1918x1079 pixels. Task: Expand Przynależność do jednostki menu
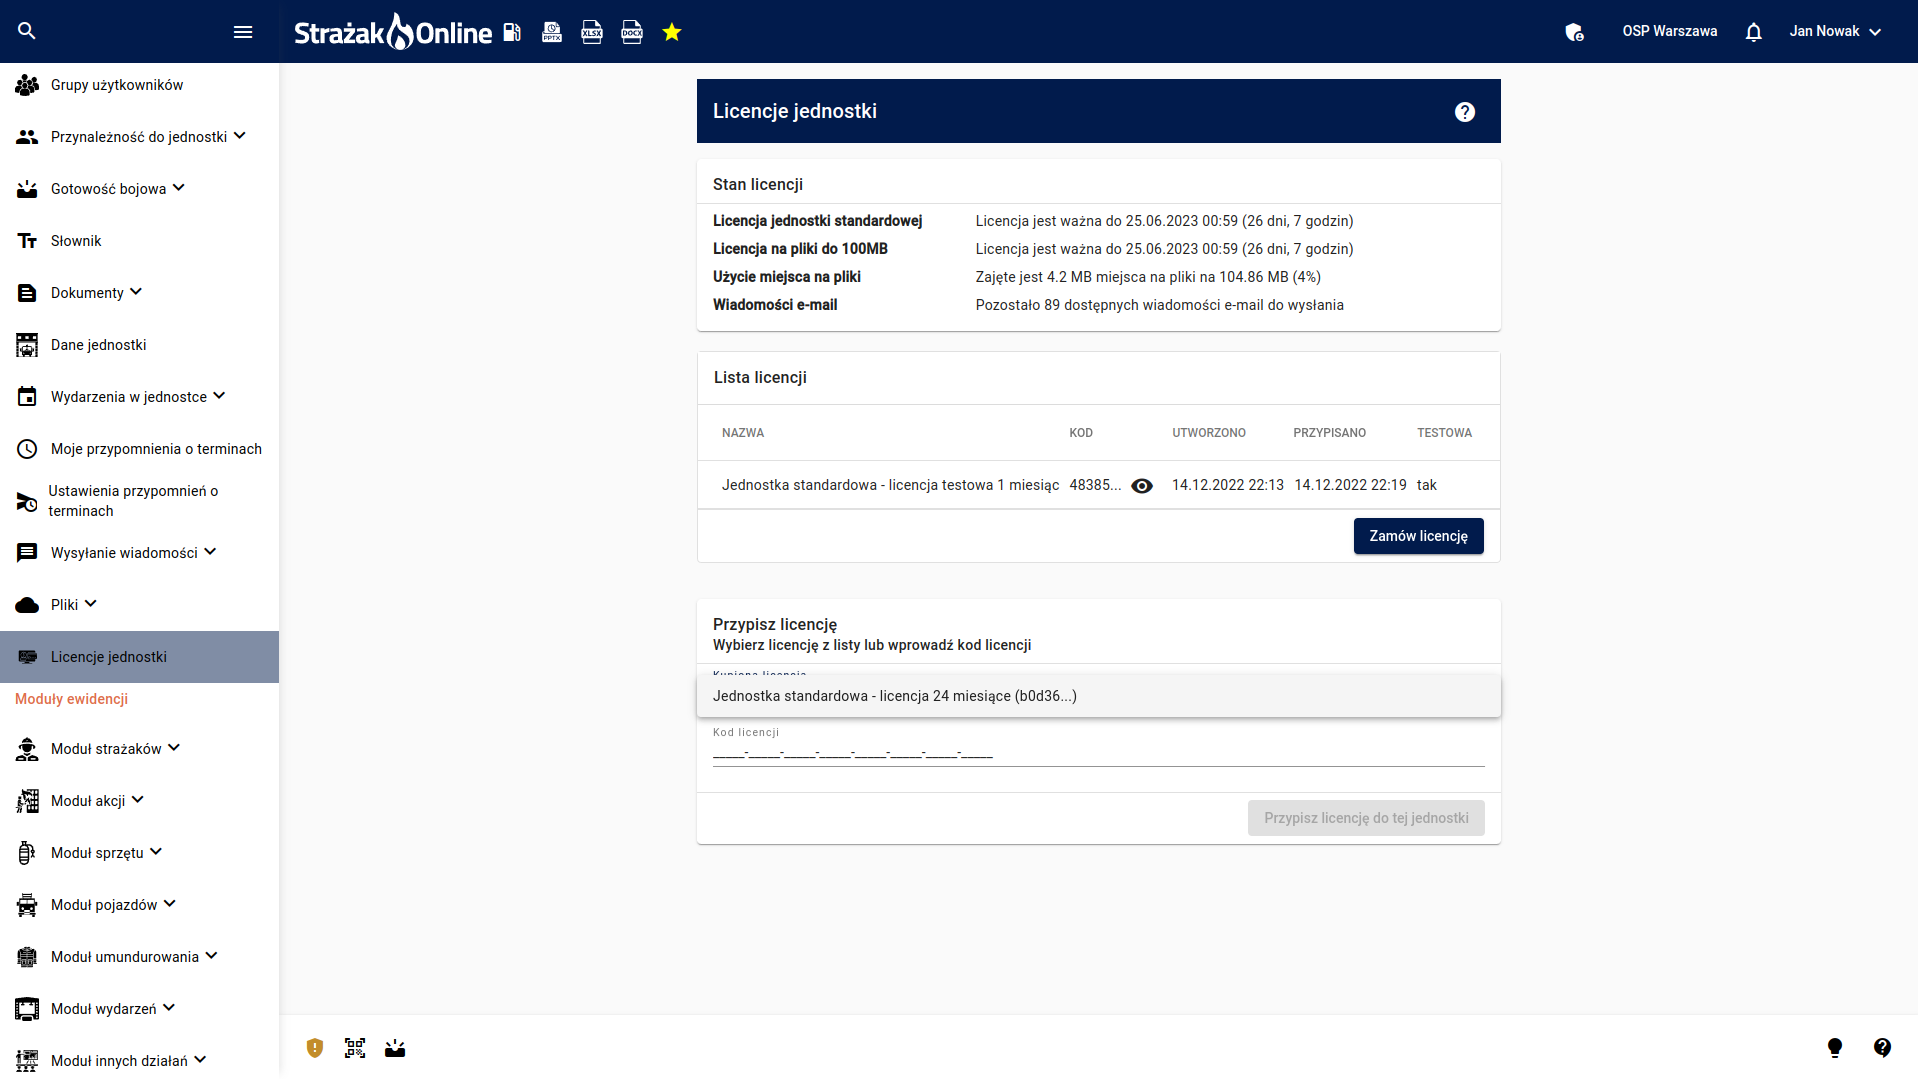pos(240,136)
